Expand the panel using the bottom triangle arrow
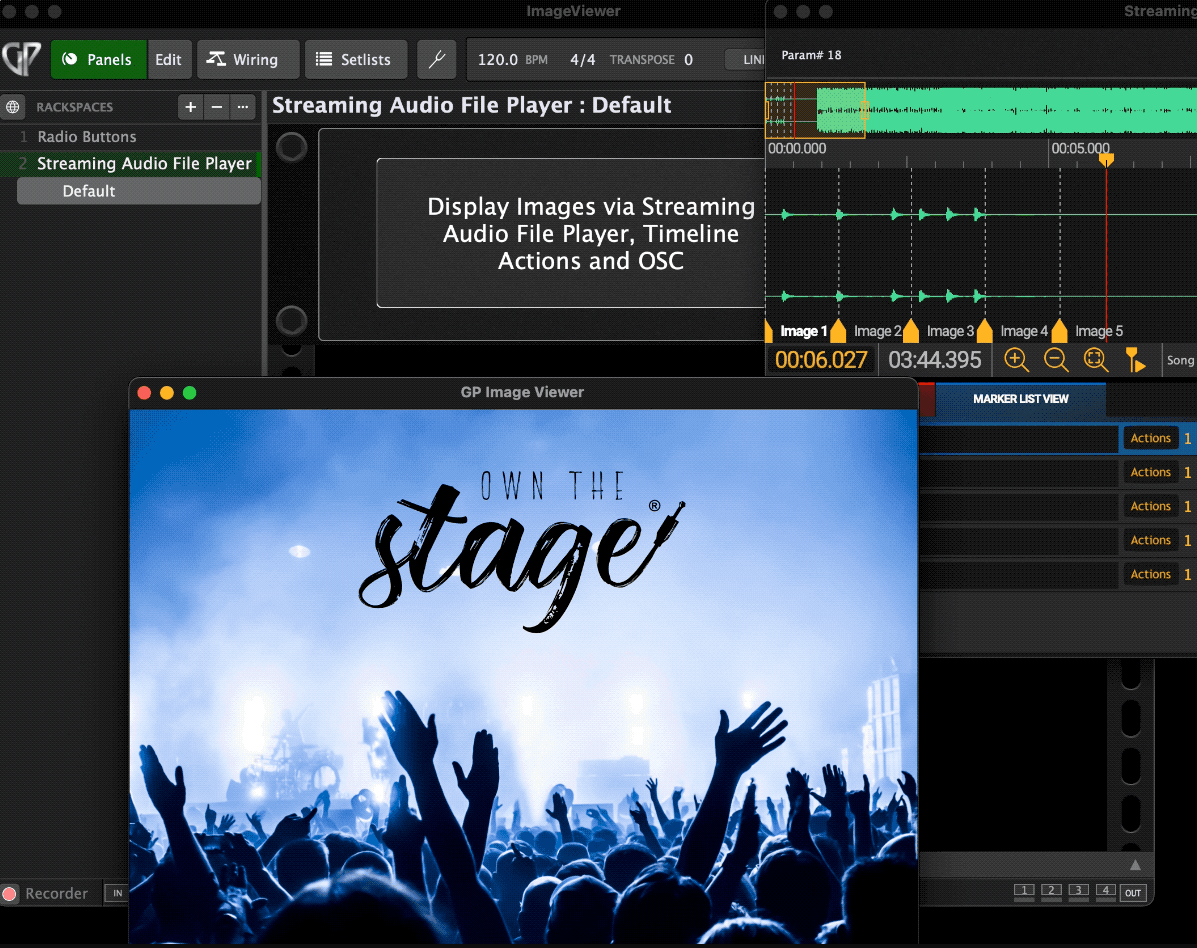This screenshot has height=948, width=1197. (x=1135, y=865)
